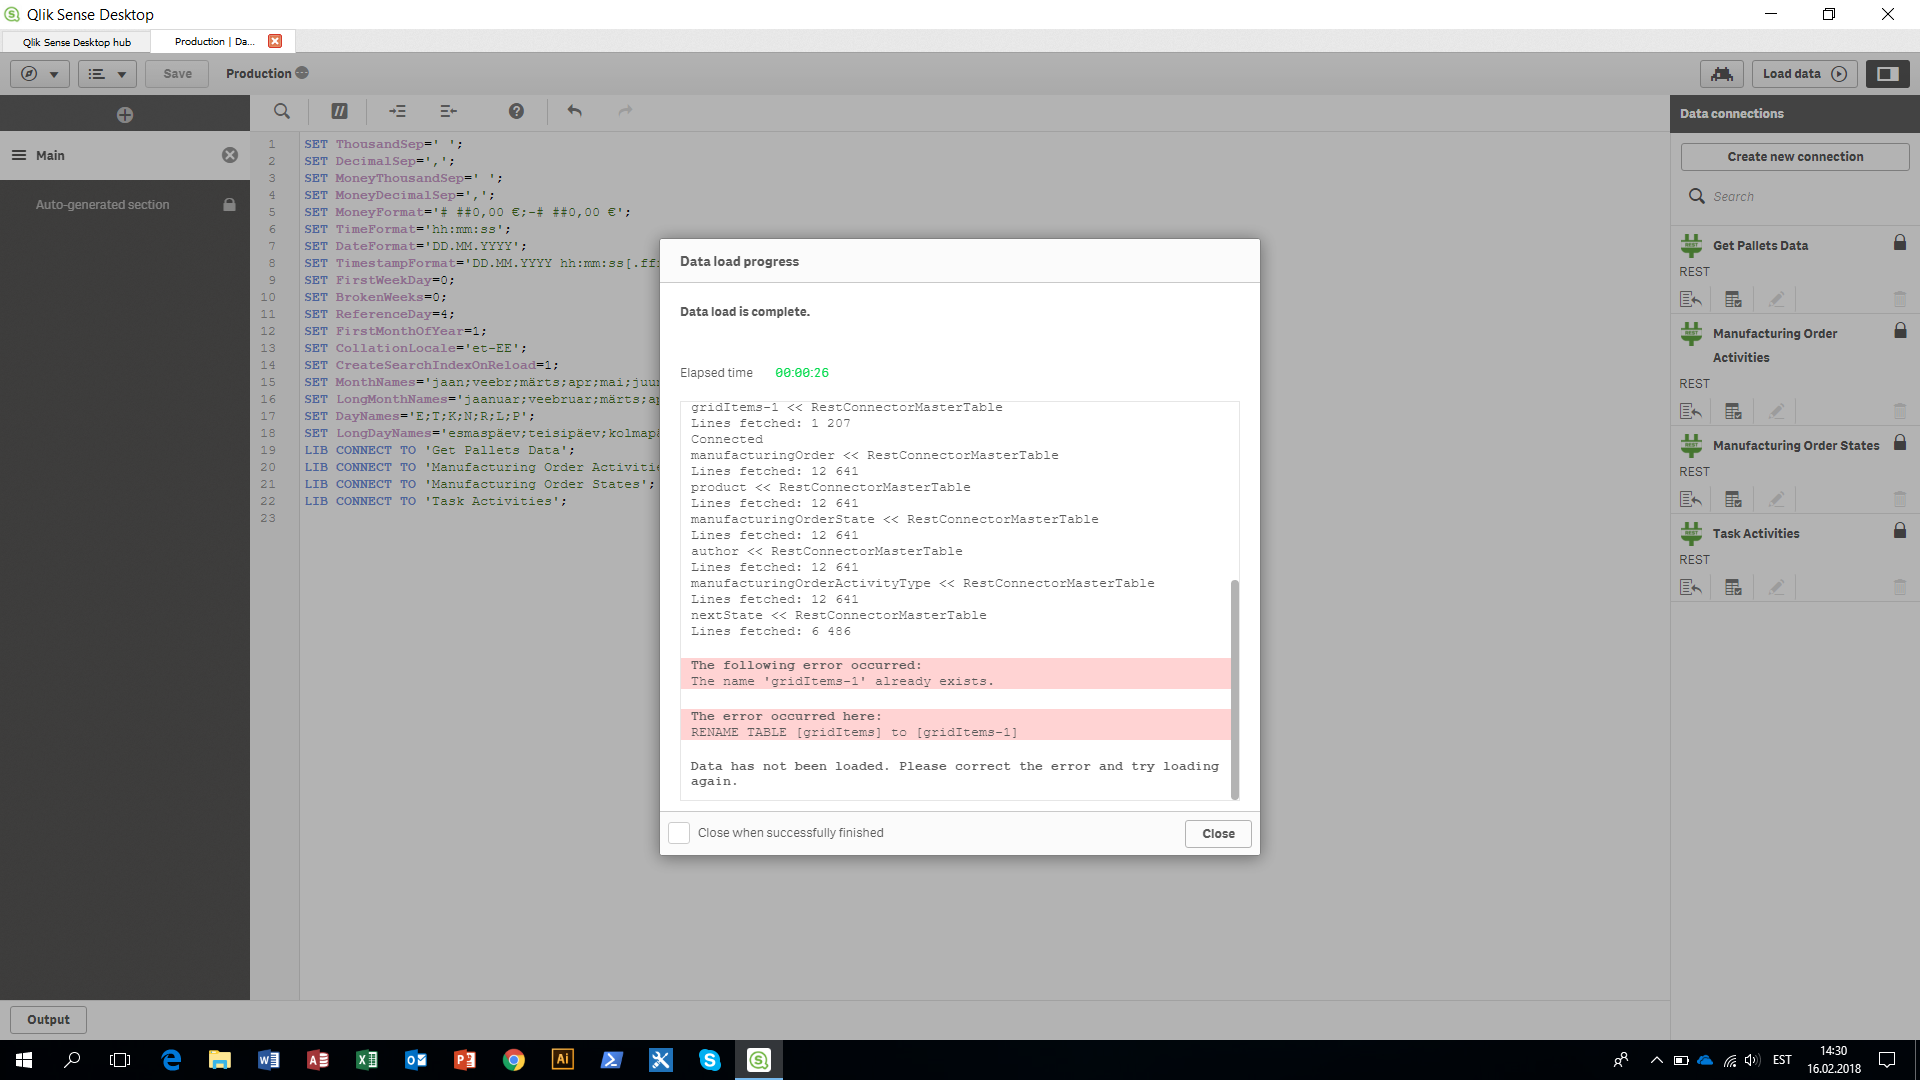Viewport: 1920px width, 1080px height.
Task: Open Chrome from the taskbar
Action: [514, 1060]
